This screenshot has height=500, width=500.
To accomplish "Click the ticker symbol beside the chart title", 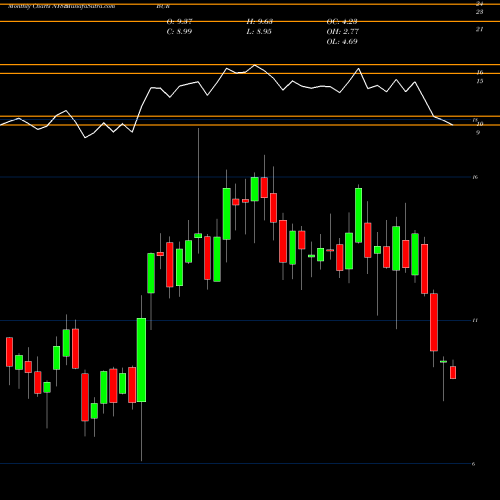I will pos(163,6).
